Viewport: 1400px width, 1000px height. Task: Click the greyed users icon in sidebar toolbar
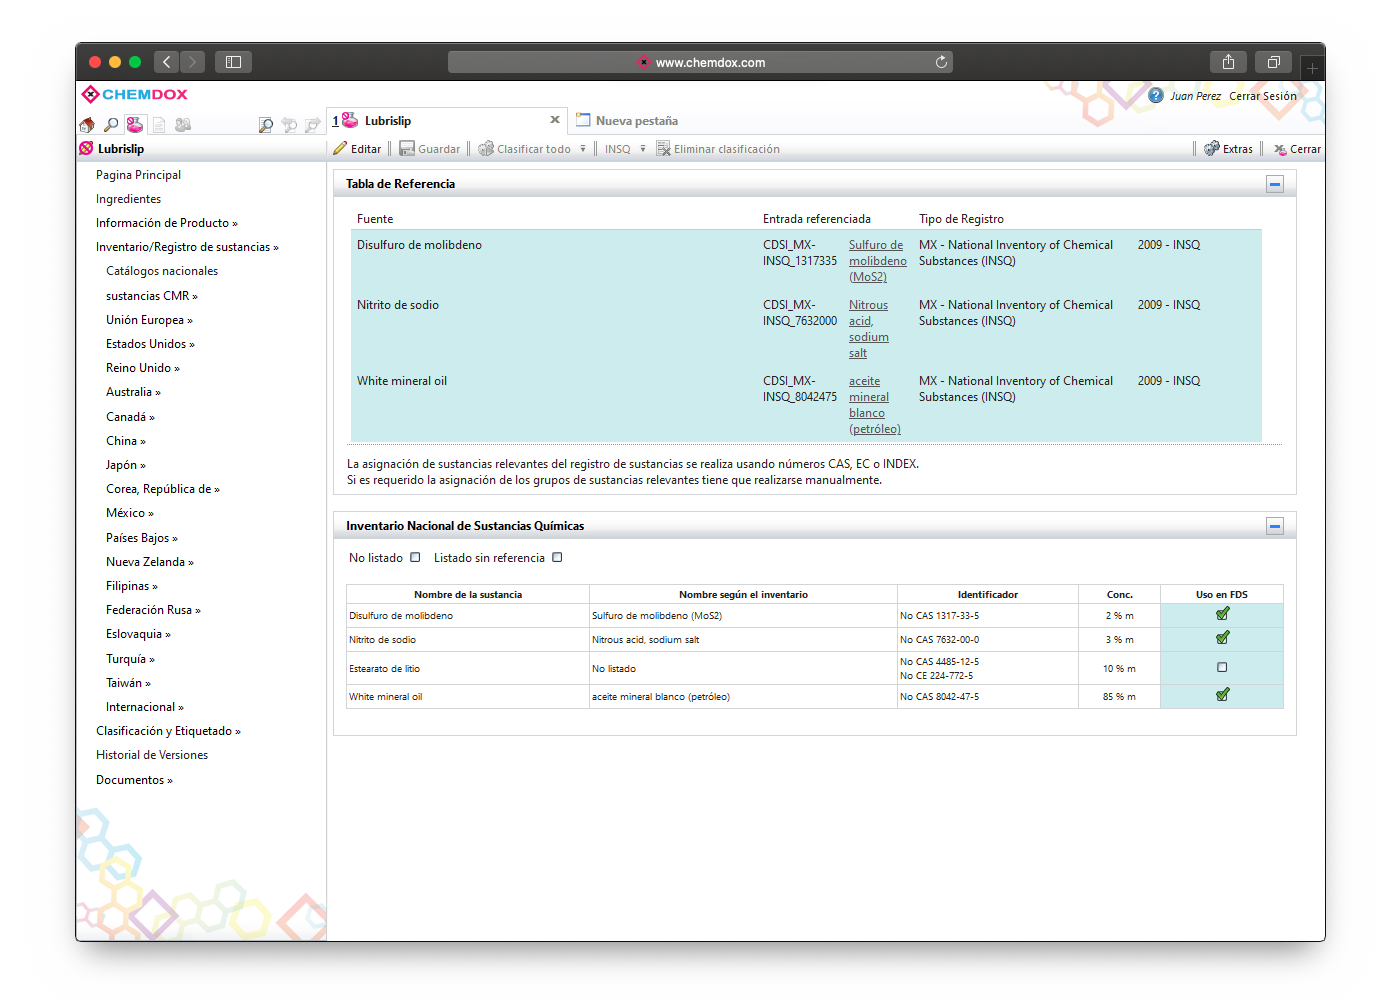[183, 125]
